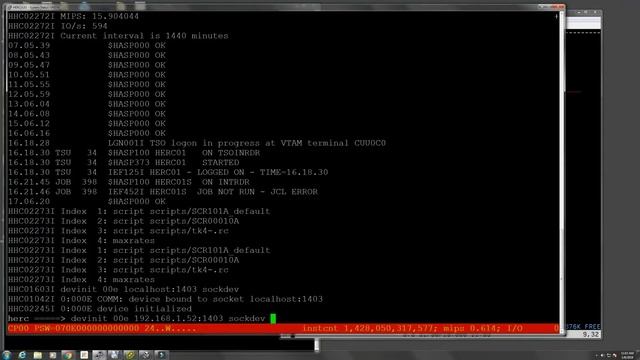This screenshot has width=640, height=360.
Task: Select the 16.06.16 $HASP000 OK line
Action: 87,133
